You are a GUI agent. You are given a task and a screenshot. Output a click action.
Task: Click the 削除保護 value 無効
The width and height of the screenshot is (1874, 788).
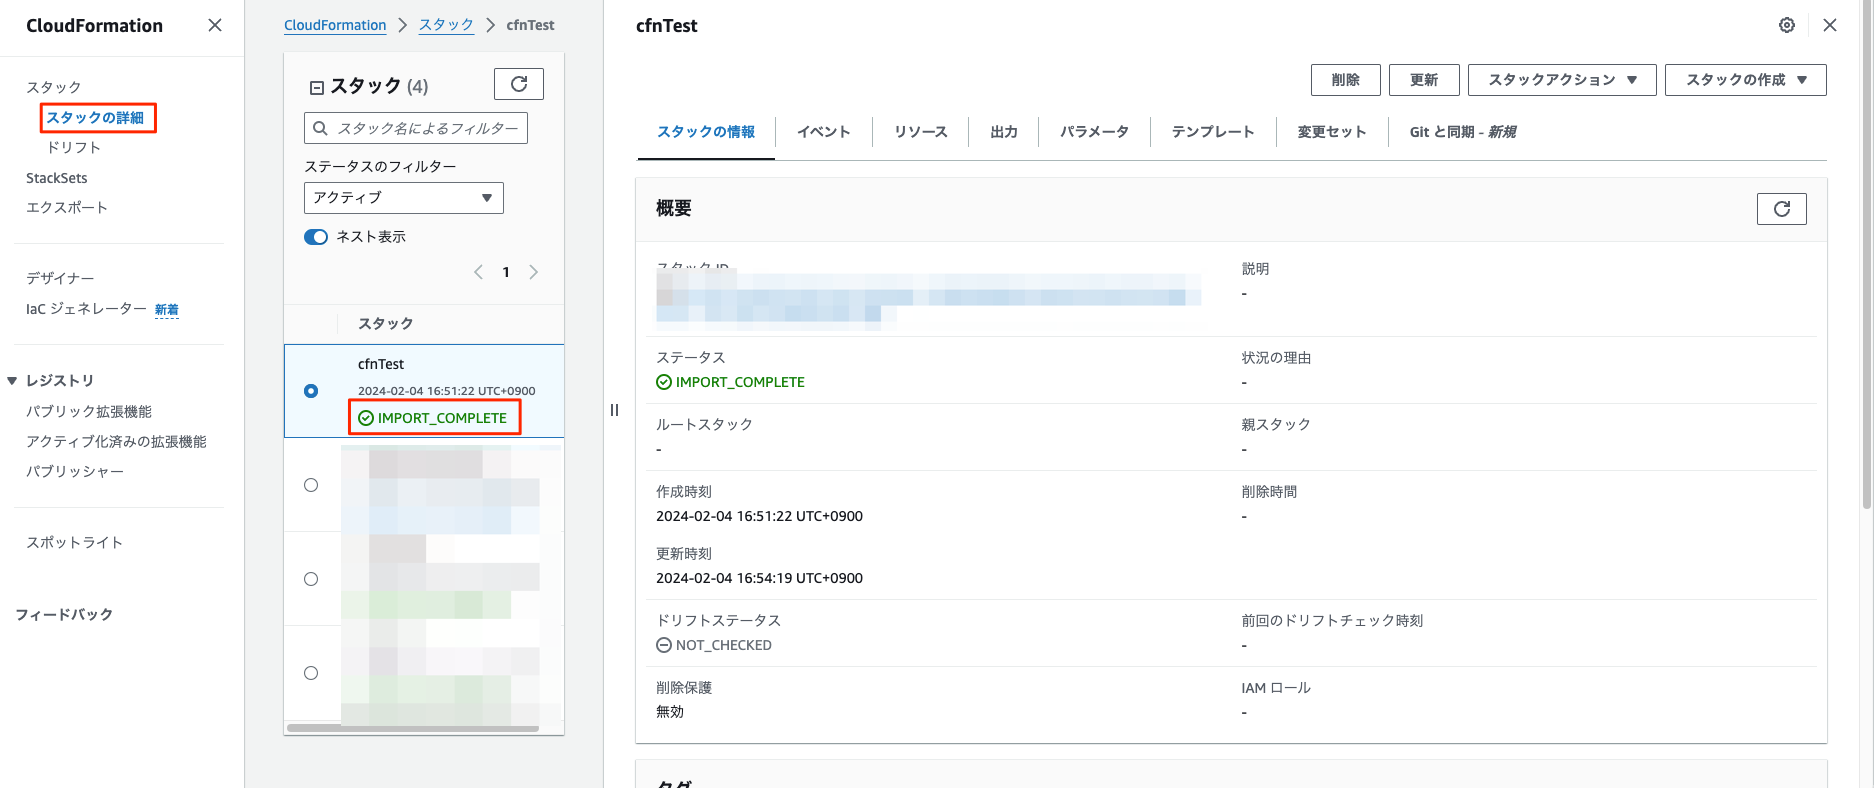[x=670, y=712]
